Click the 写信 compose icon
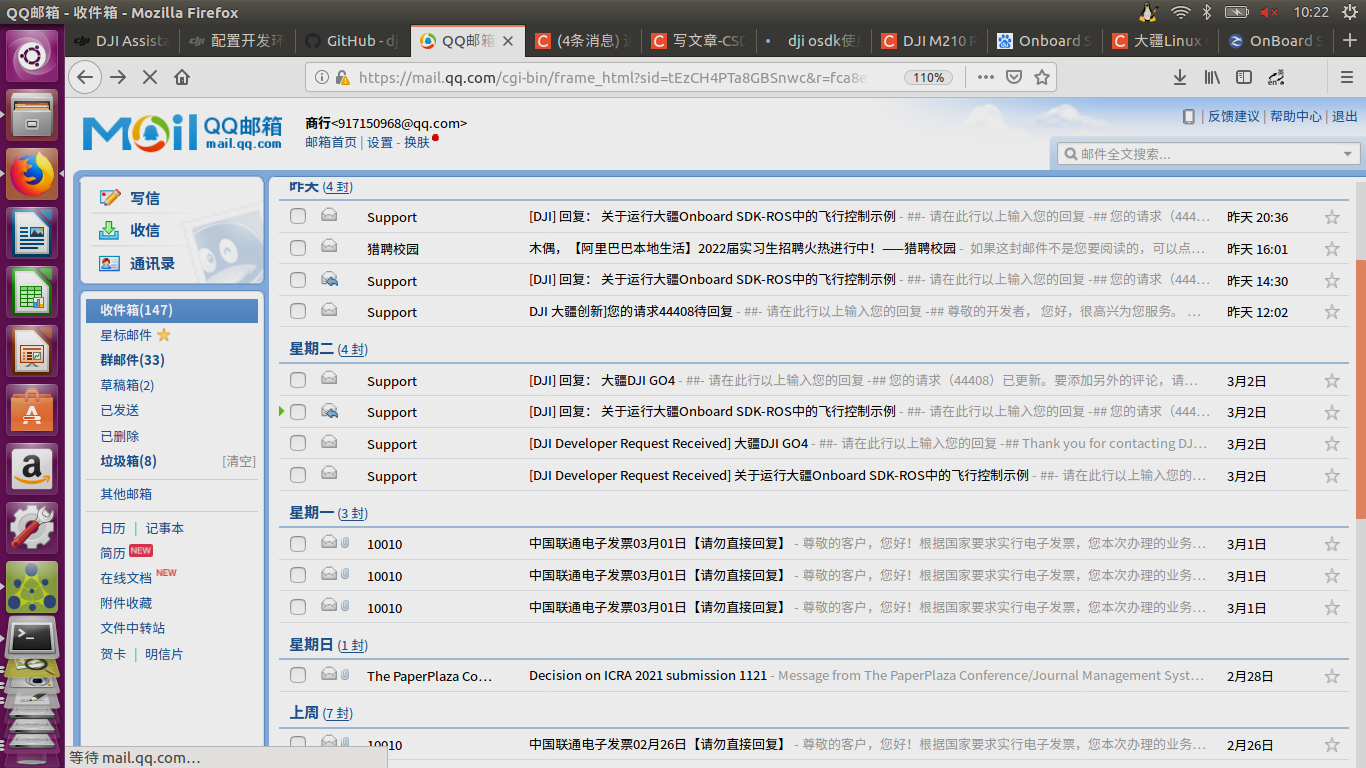 [110, 198]
